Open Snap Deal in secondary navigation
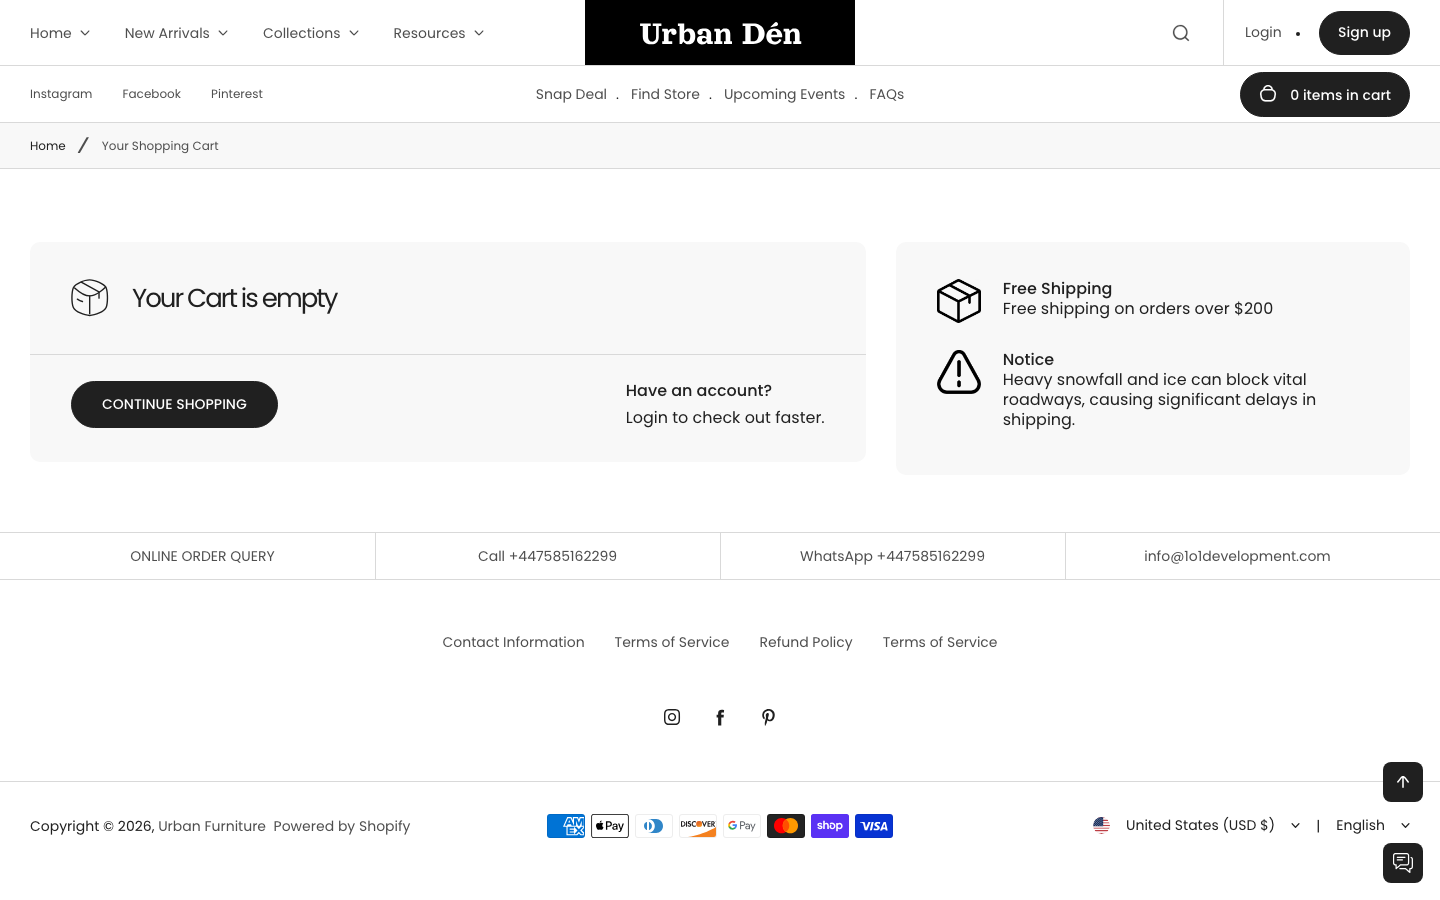The height and width of the screenshot is (900, 1440). [571, 94]
